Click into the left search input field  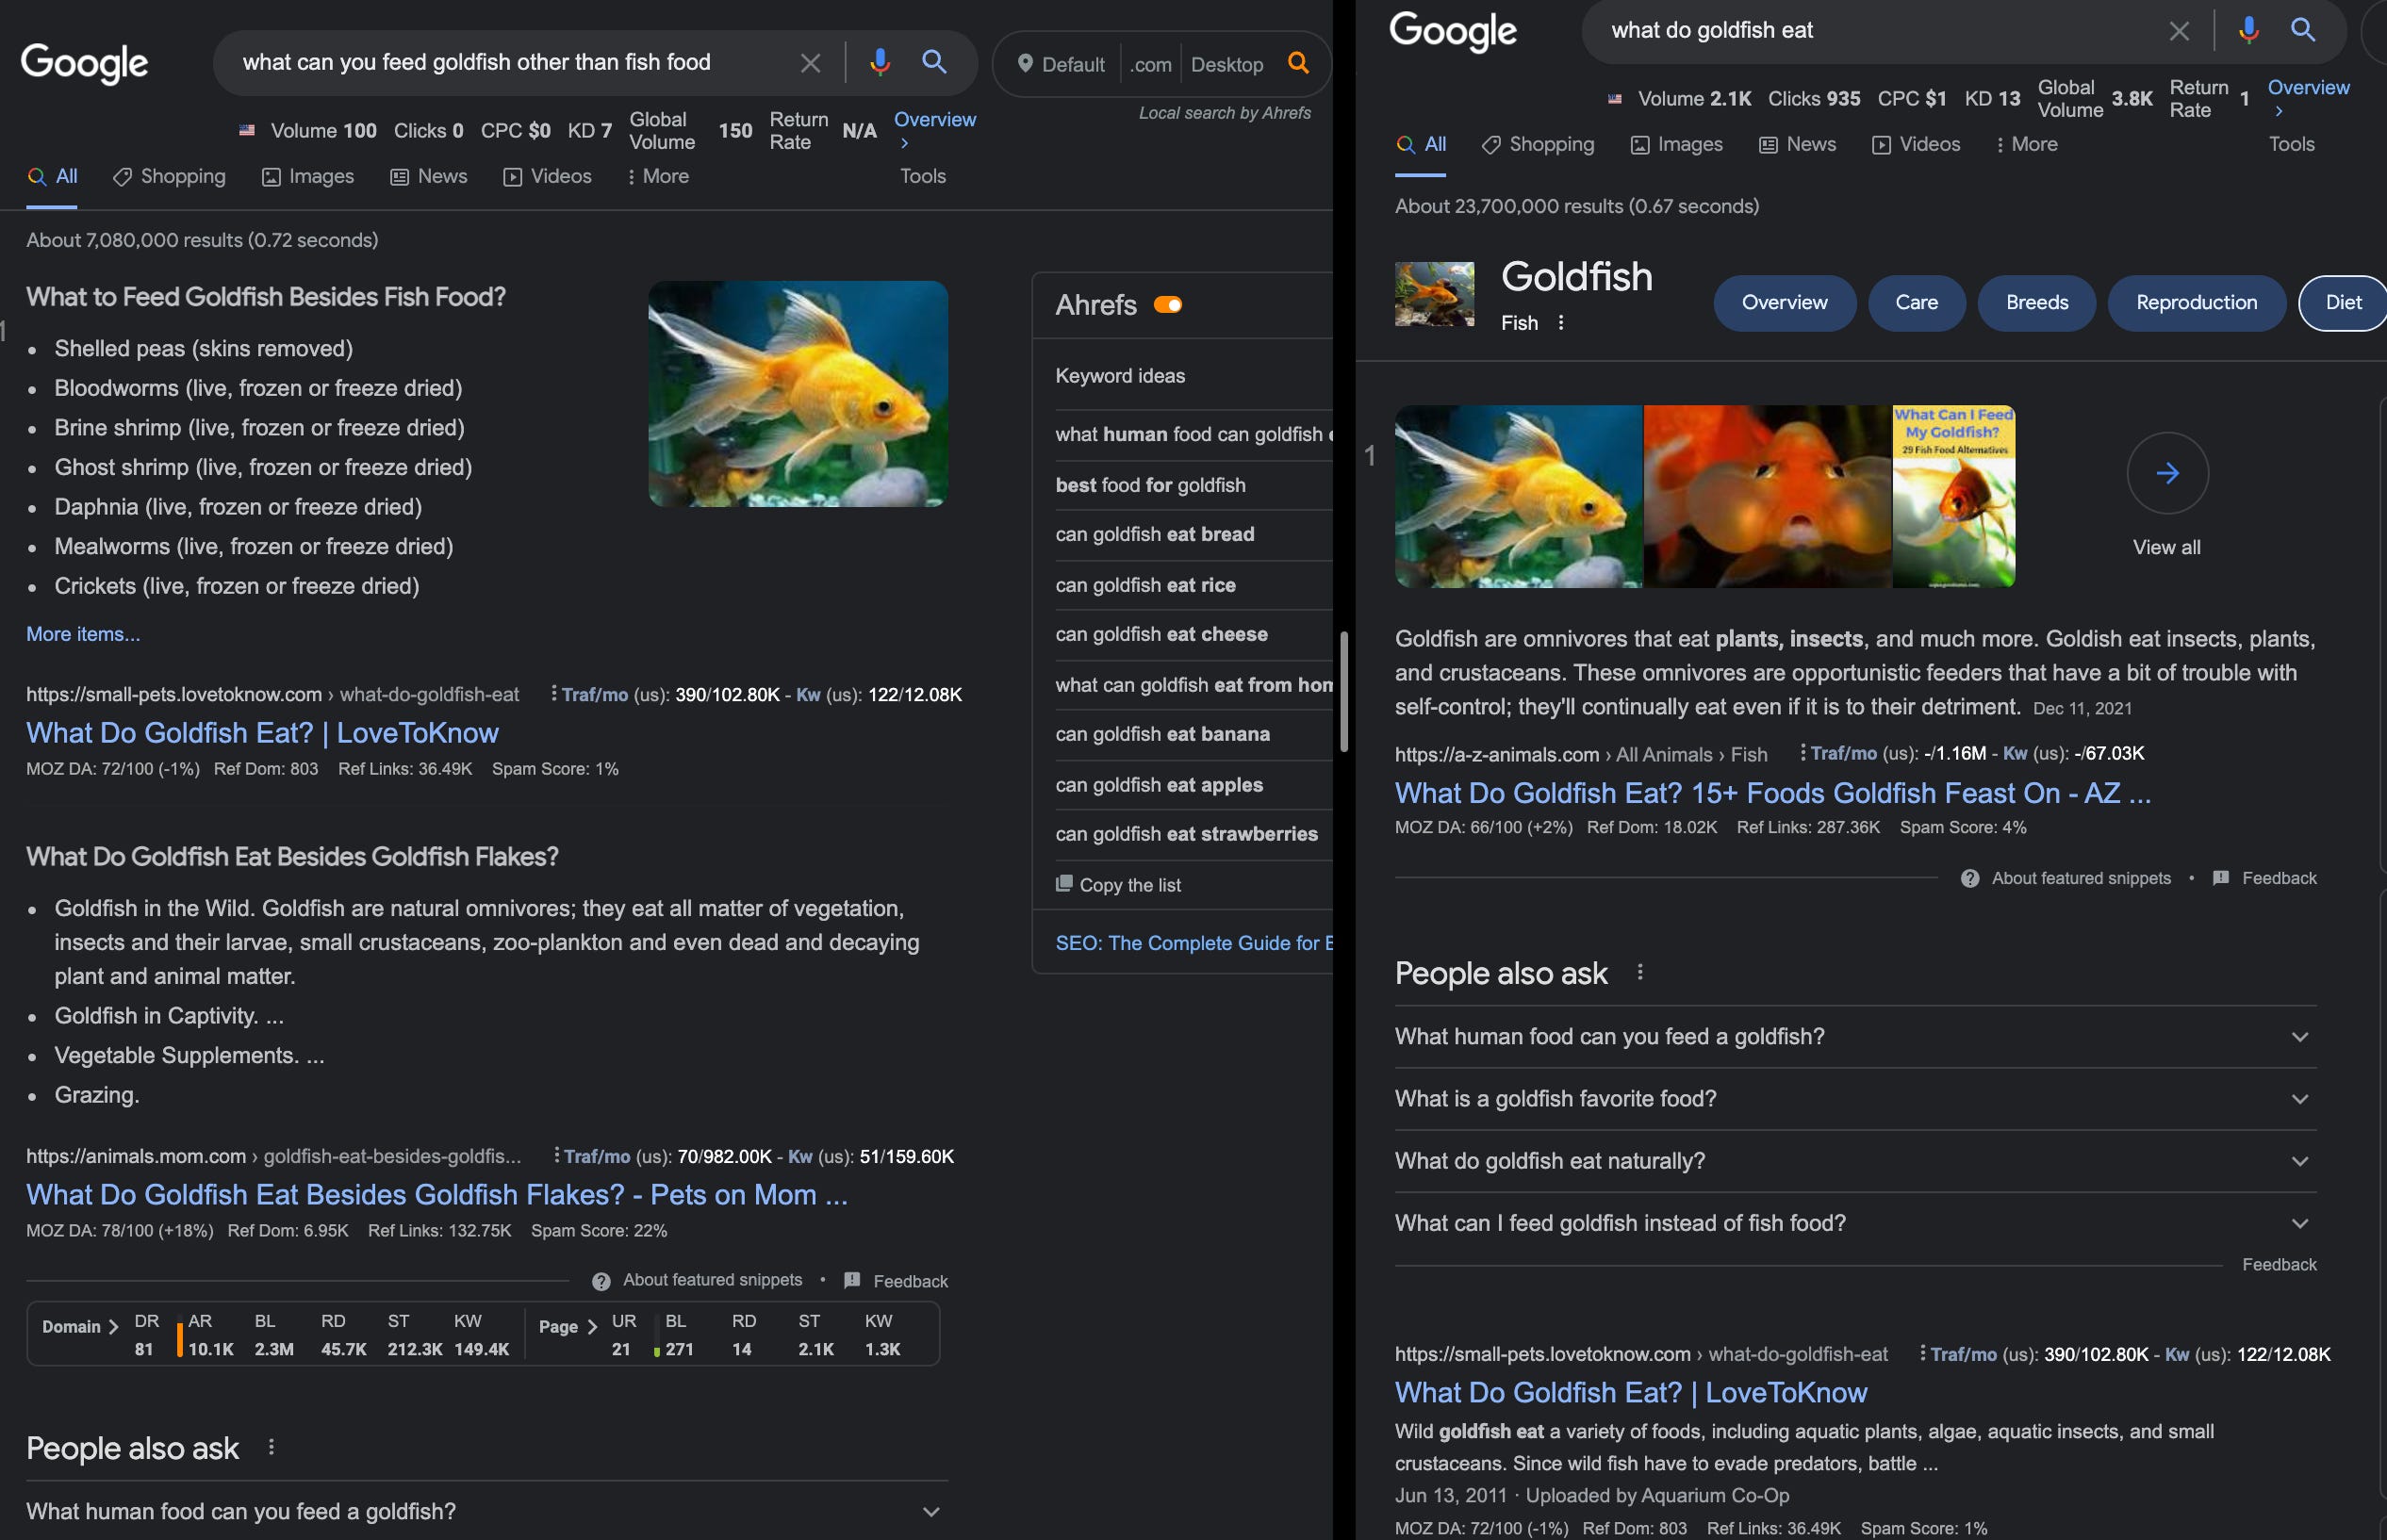click(515, 62)
